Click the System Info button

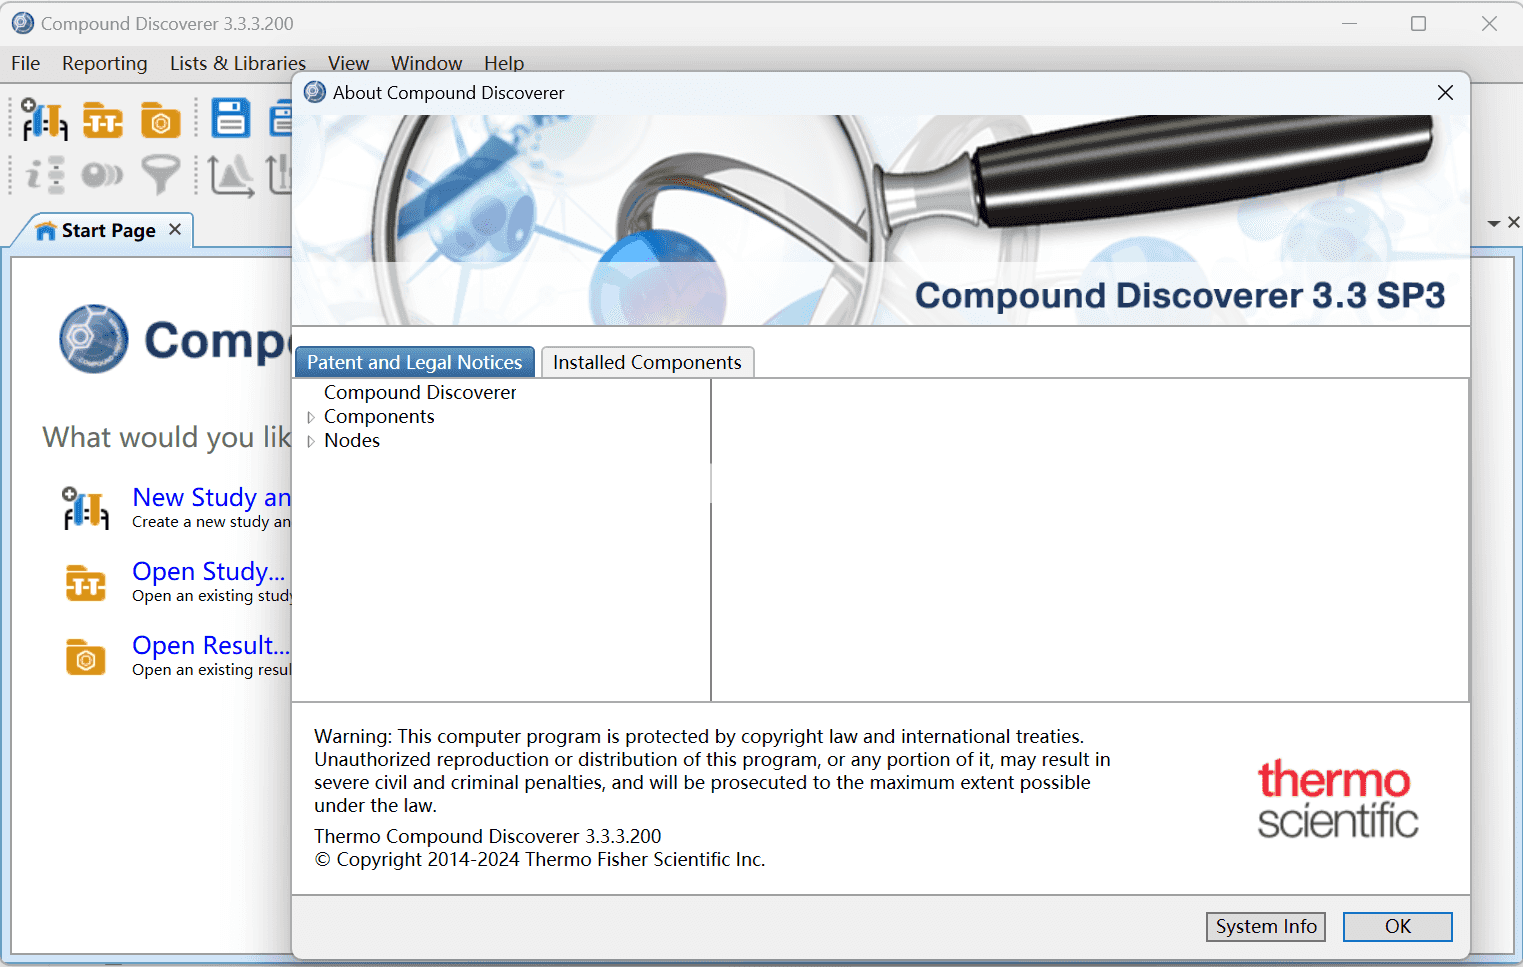[1266, 927]
